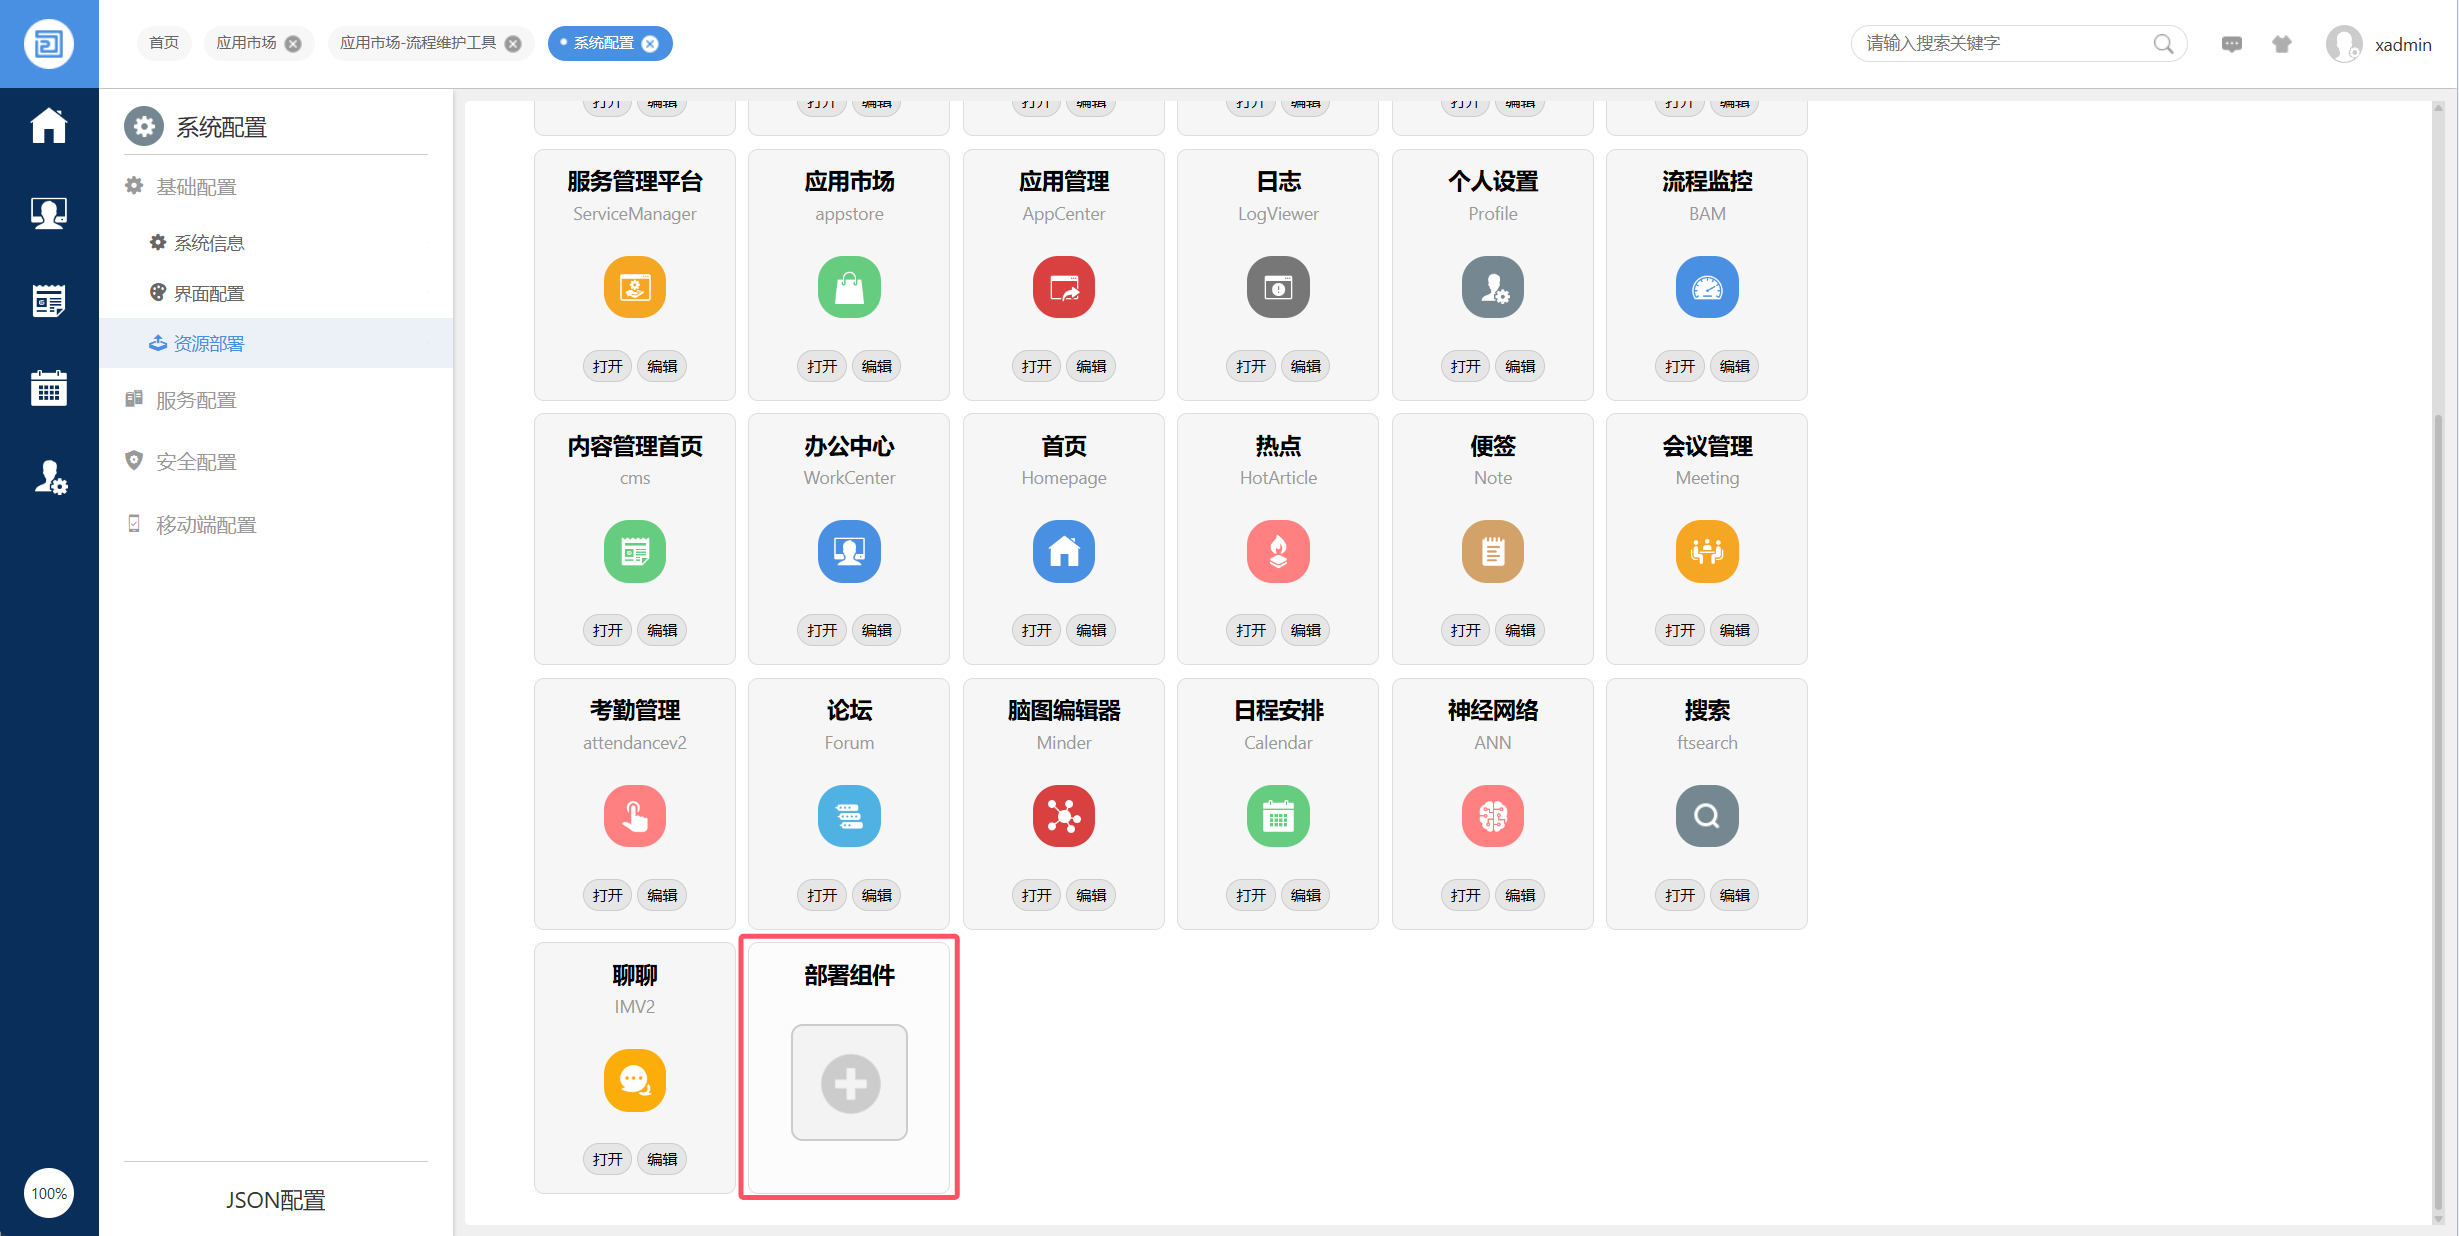Collapse the 基础配置 menu section

click(x=196, y=187)
